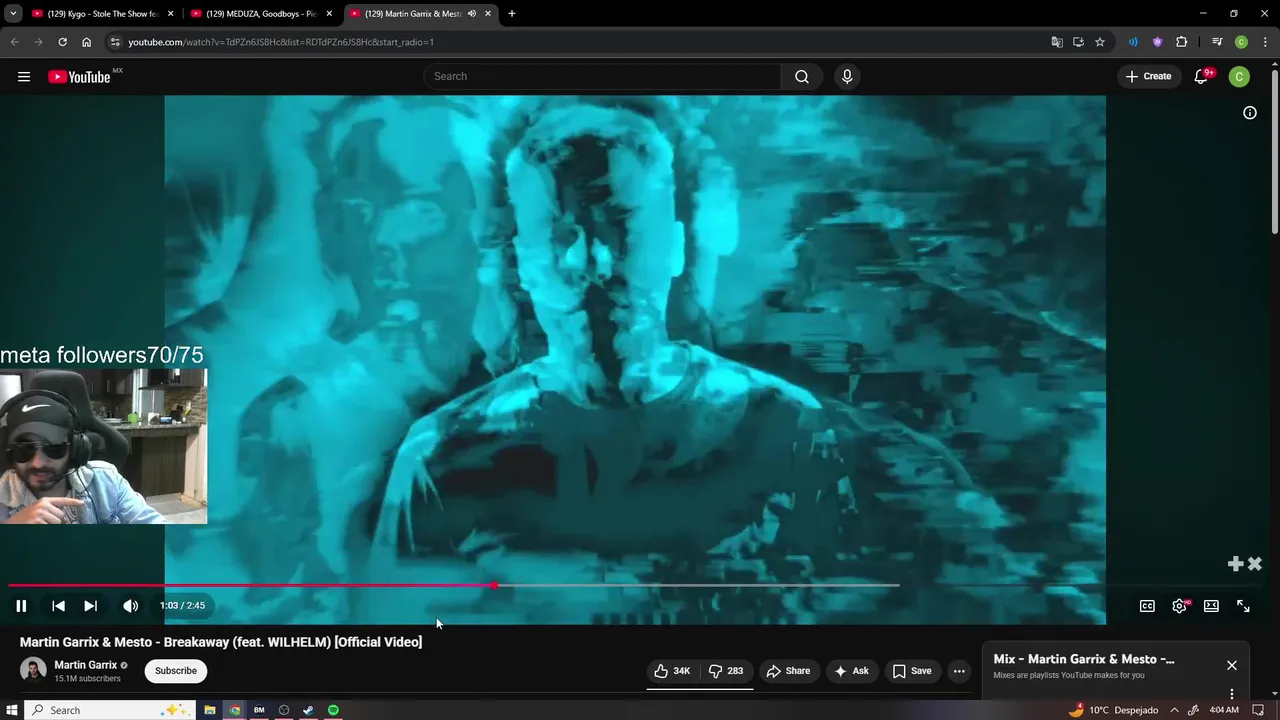Open the tab search dropdown arrow
This screenshot has width=1280, height=720.
click(13, 14)
